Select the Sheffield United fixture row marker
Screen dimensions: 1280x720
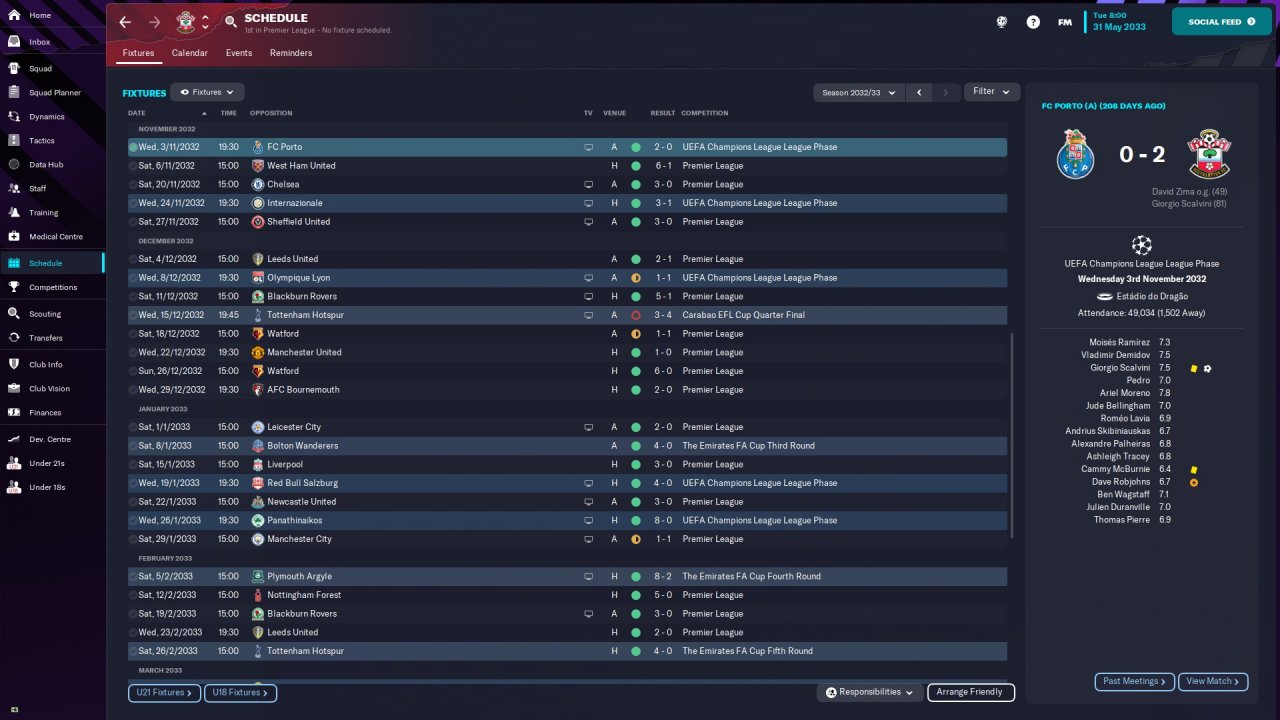pos(133,222)
